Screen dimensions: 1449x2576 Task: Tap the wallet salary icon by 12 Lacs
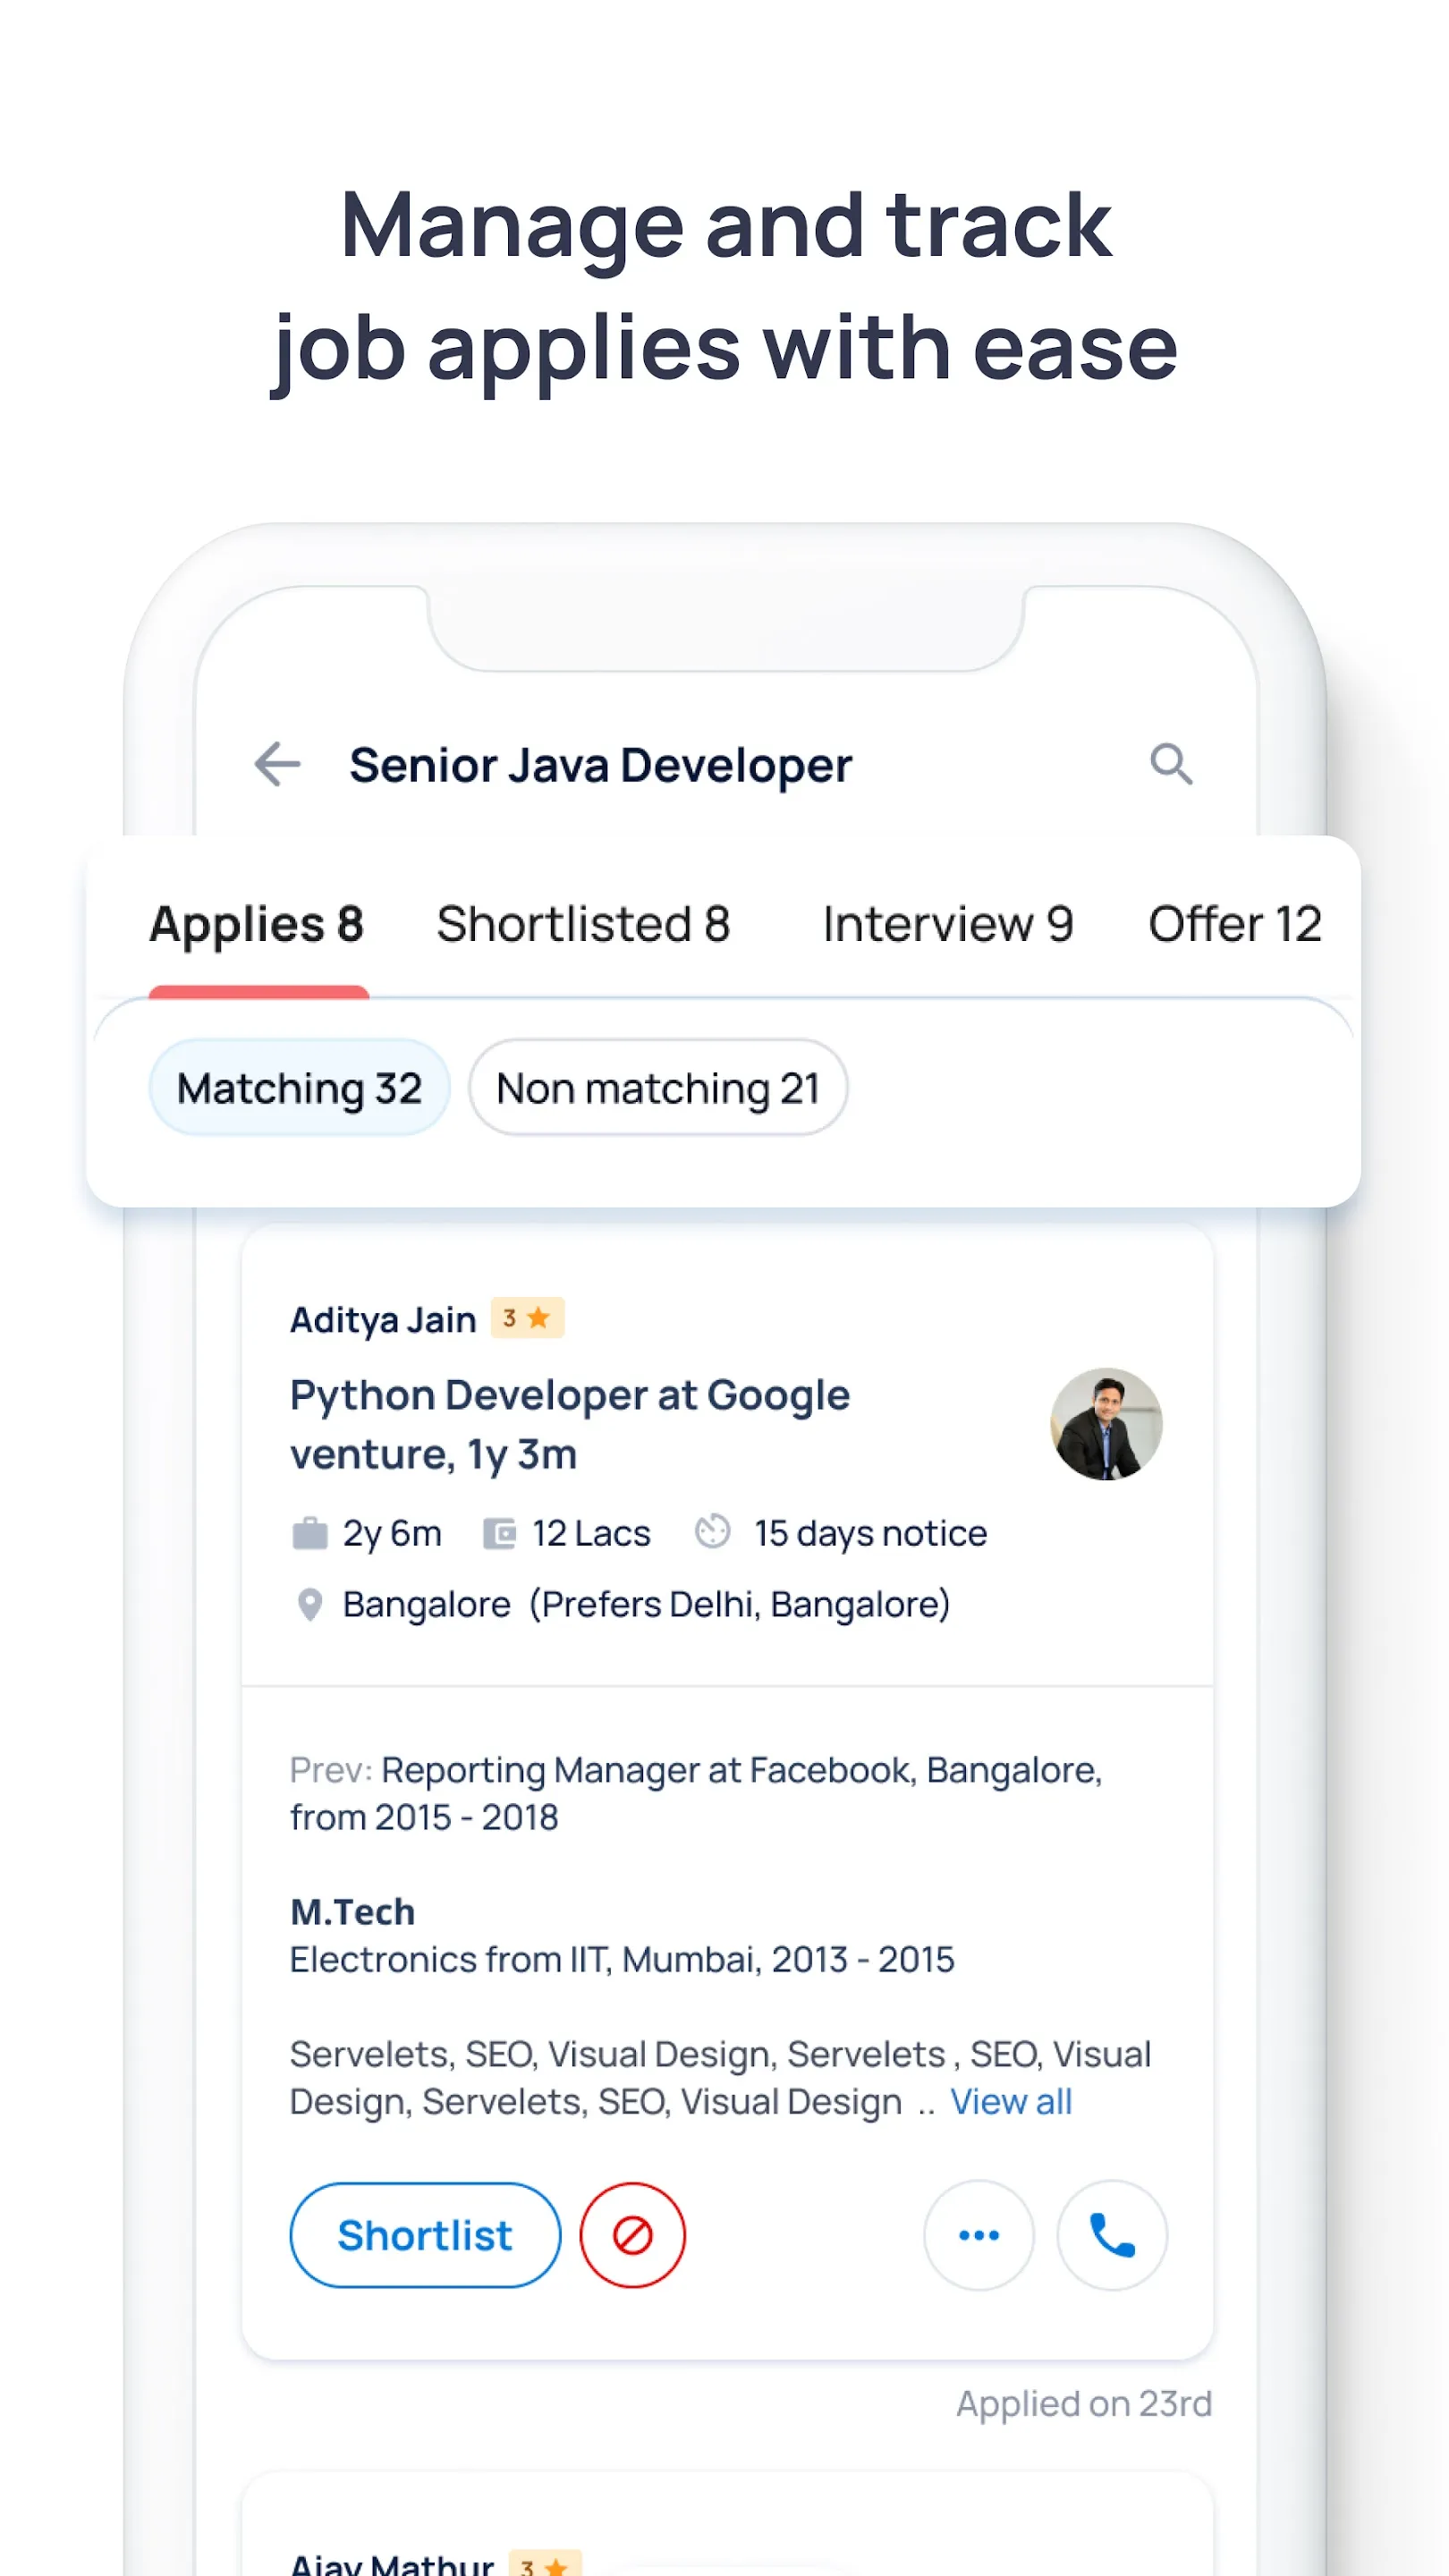click(x=499, y=1533)
